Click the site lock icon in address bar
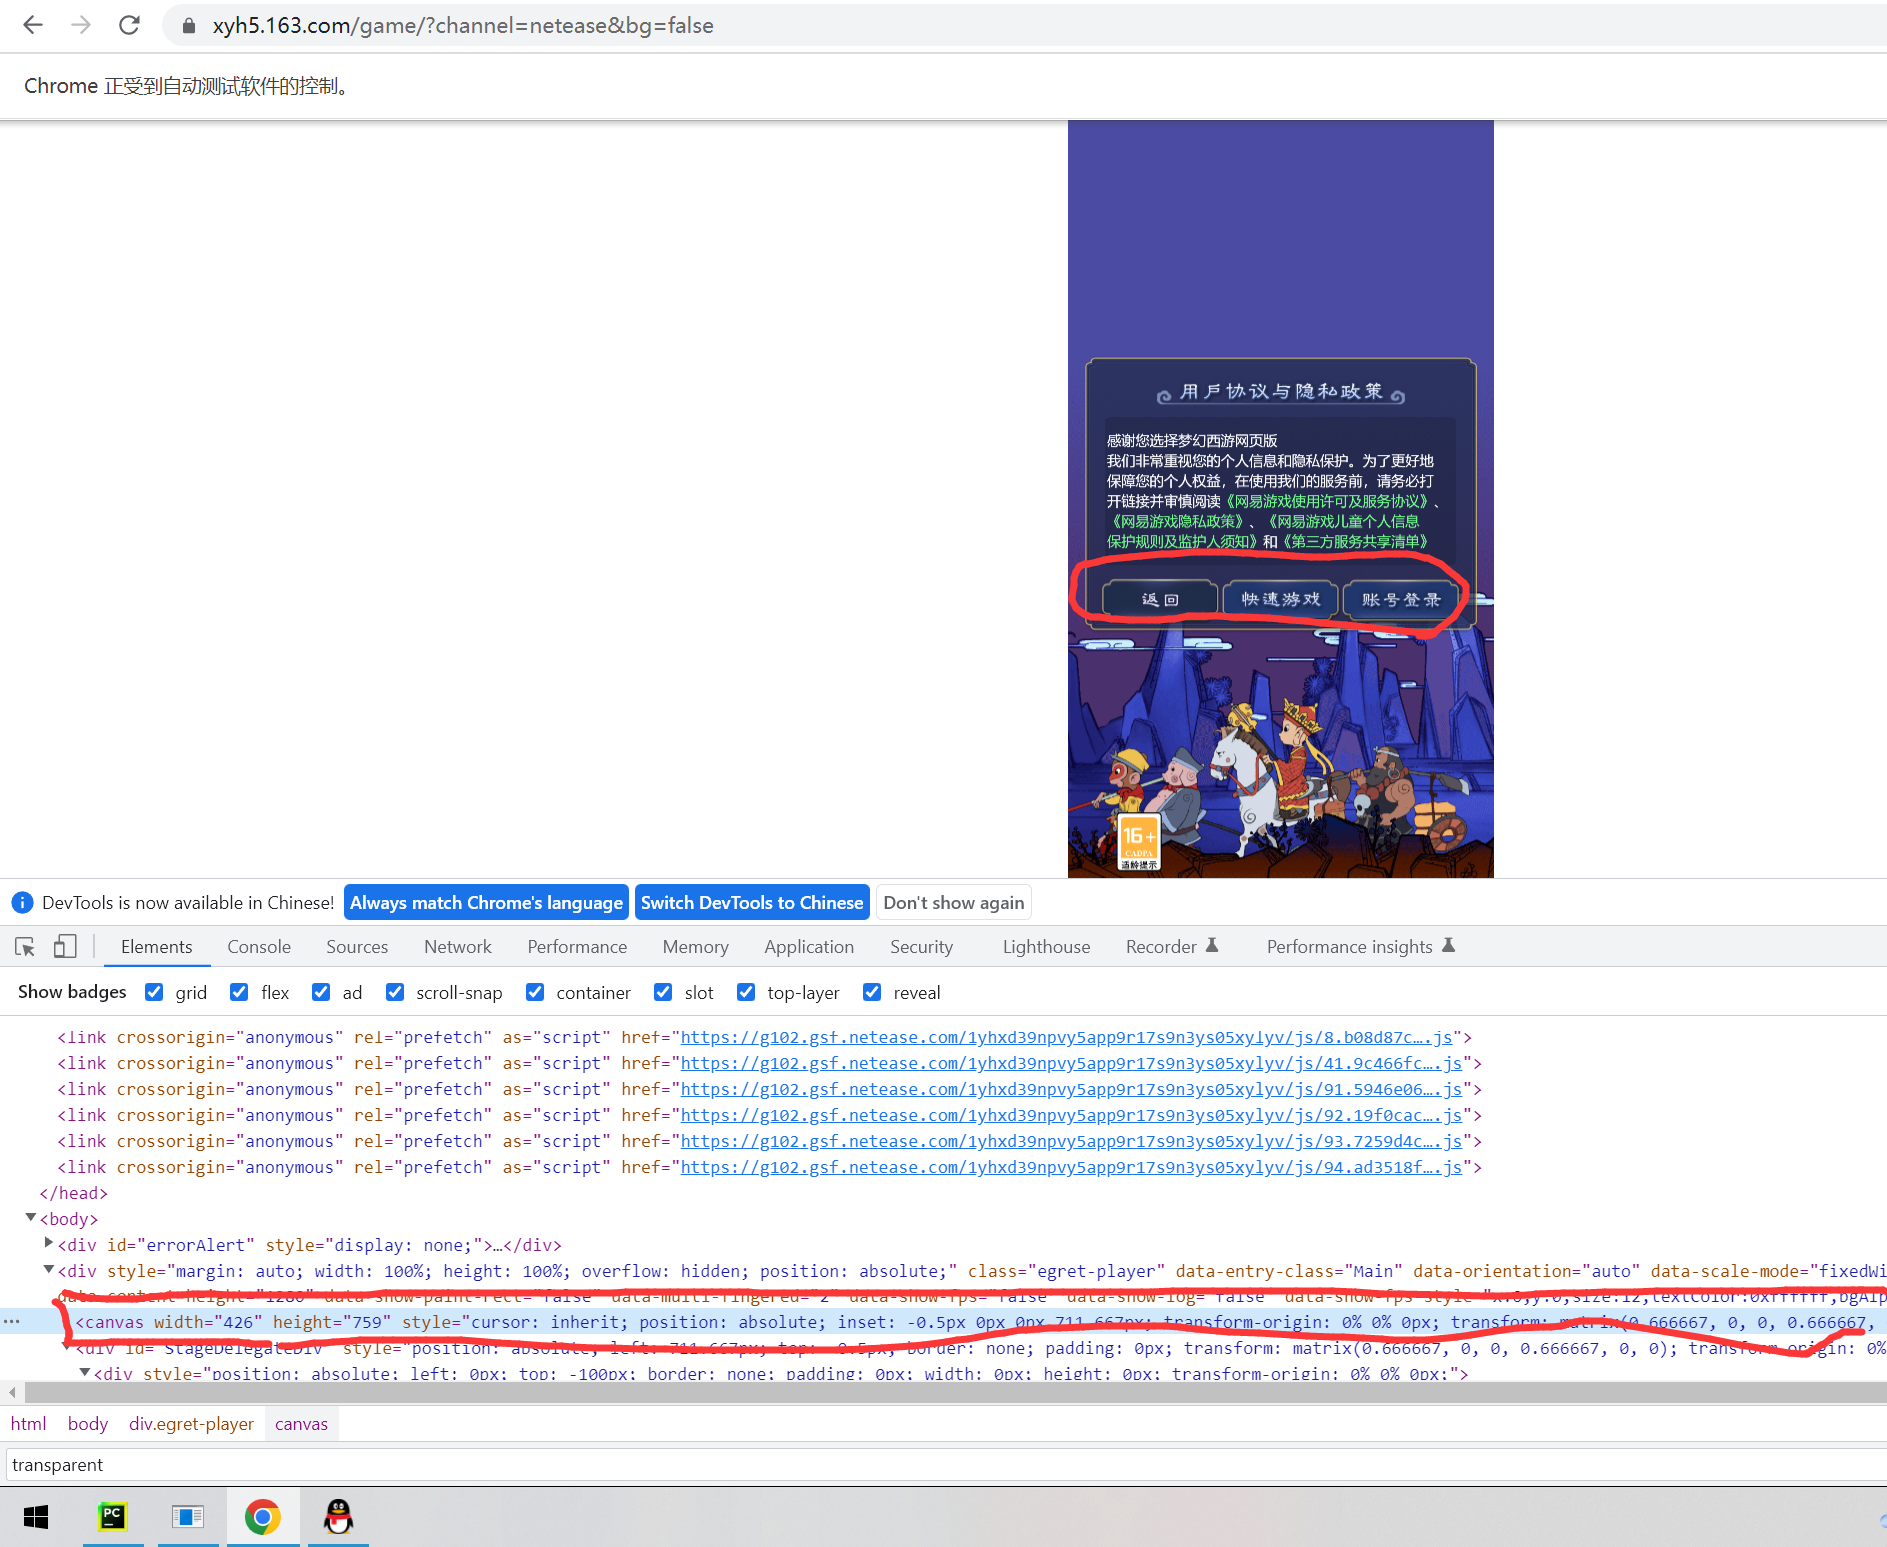This screenshot has width=1887, height=1547. click(x=188, y=26)
